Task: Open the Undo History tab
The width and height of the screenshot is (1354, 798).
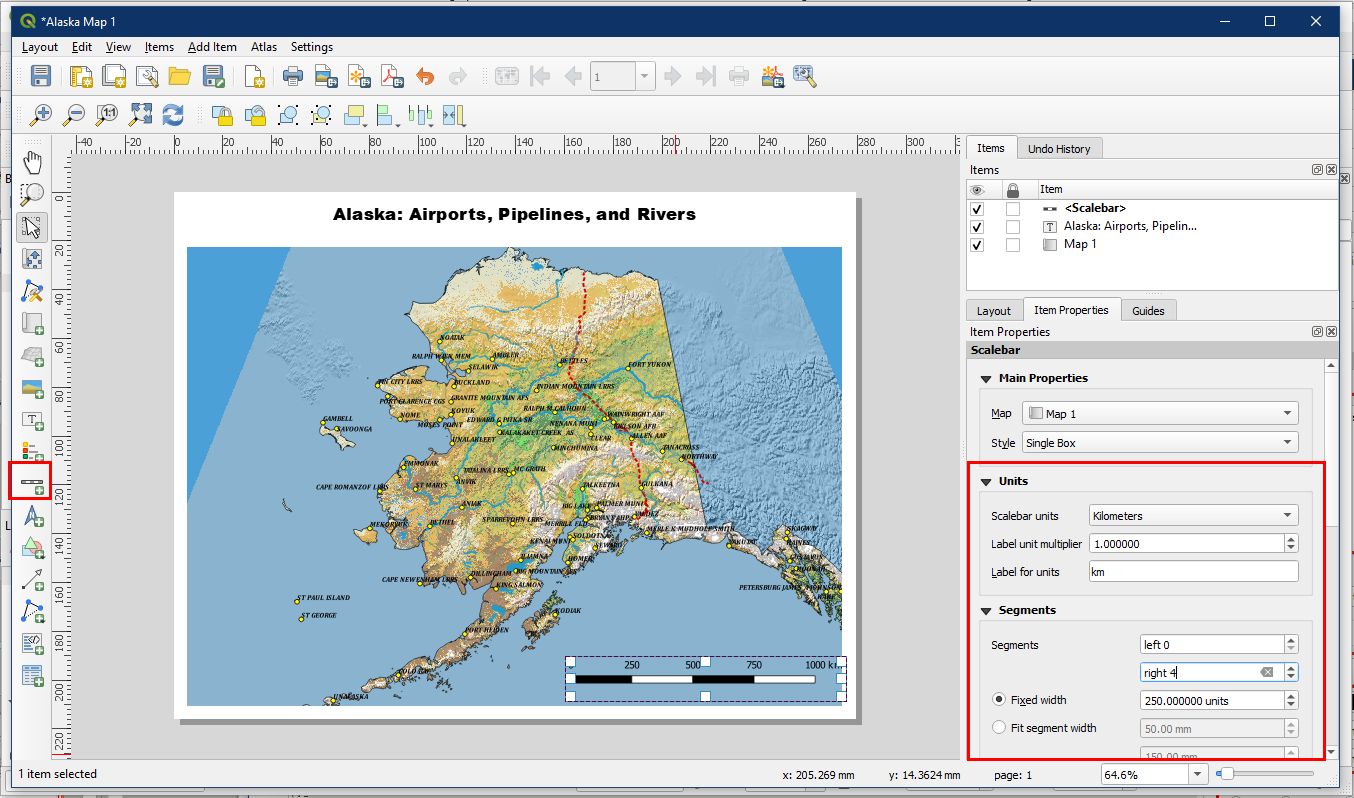Action: 1059,149
